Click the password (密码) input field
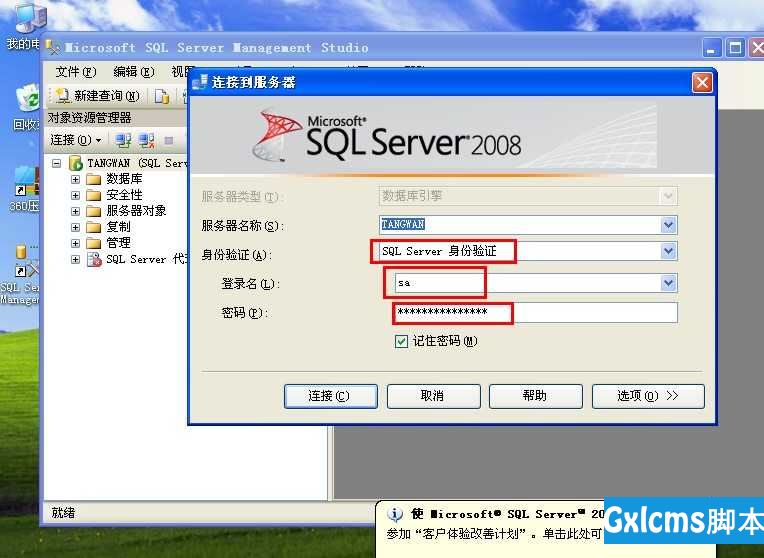The height and width of the screenshot is (558, 764). [535, 313]
